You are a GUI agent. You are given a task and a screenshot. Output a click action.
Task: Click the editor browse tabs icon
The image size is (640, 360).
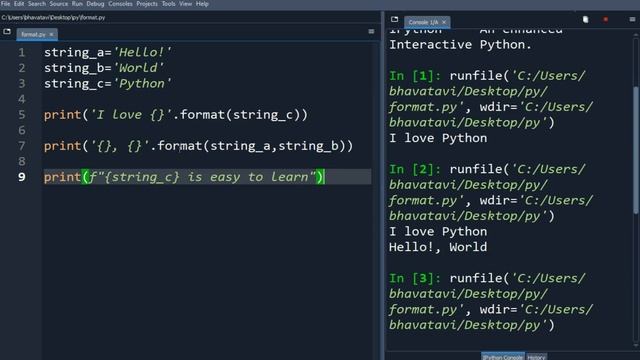[7, 32]
